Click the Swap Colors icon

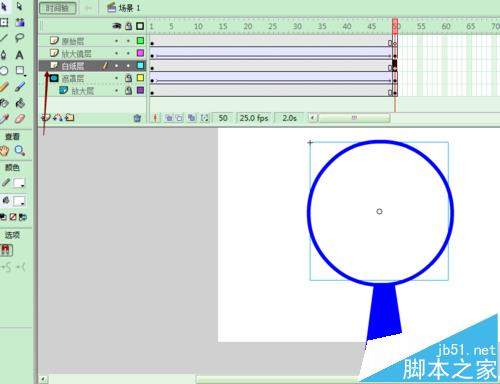tap(23, 217)
